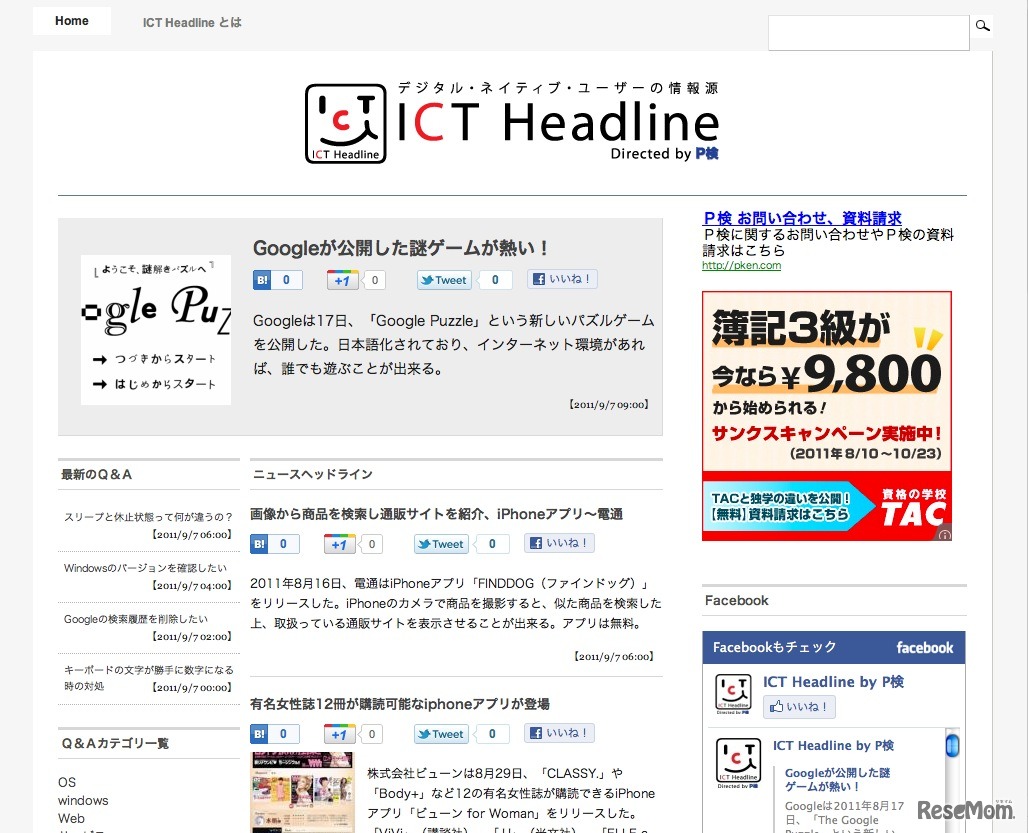Like the Google puzzle article on Facebook
1028x833 pixels.
click(x=563, y=279)
